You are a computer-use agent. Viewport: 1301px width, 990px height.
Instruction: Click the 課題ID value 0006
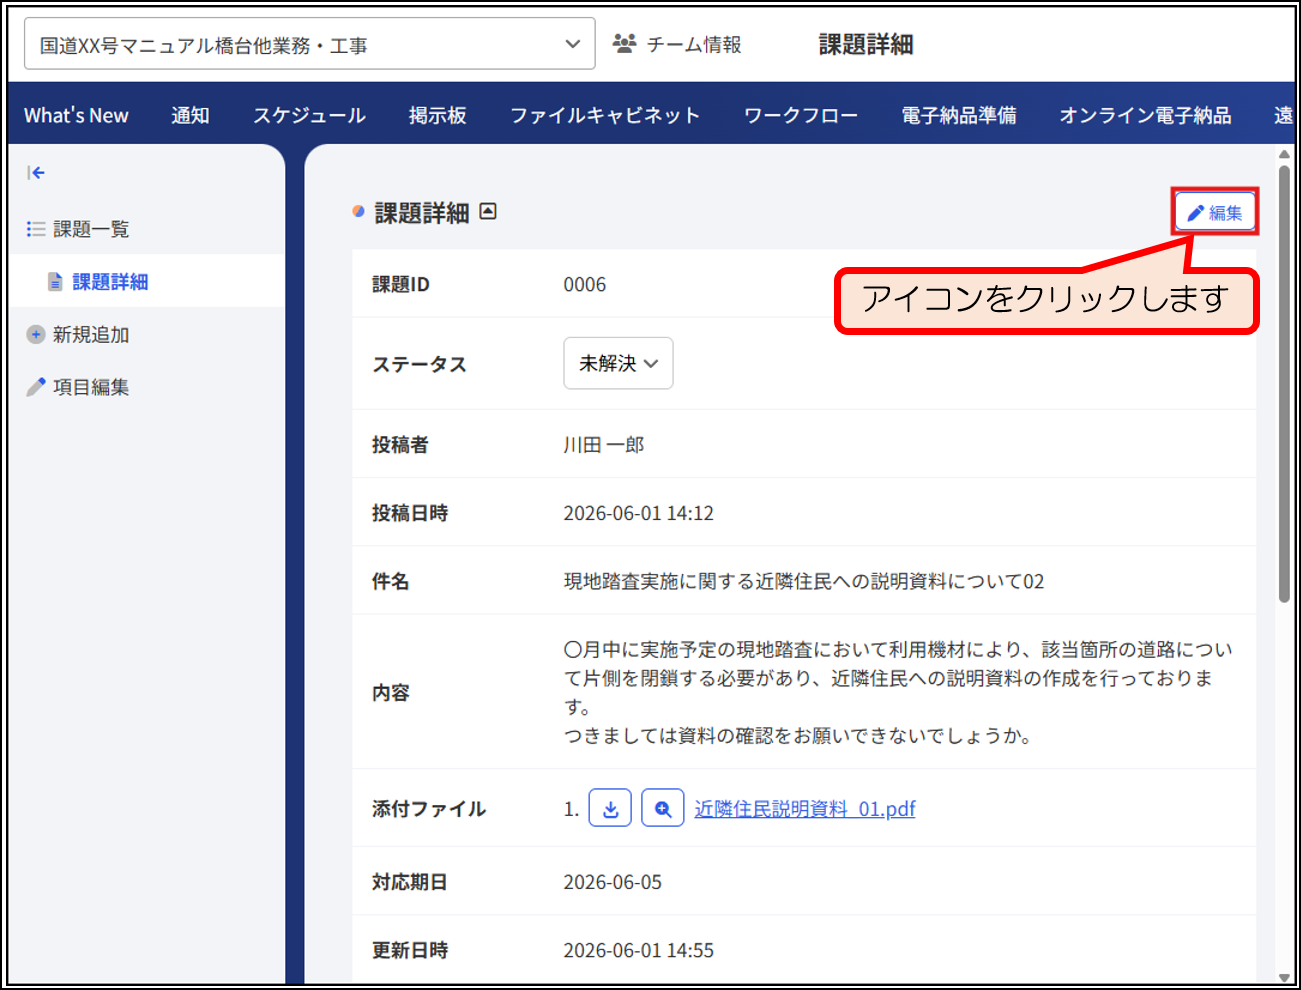click(x=585, y=284)
